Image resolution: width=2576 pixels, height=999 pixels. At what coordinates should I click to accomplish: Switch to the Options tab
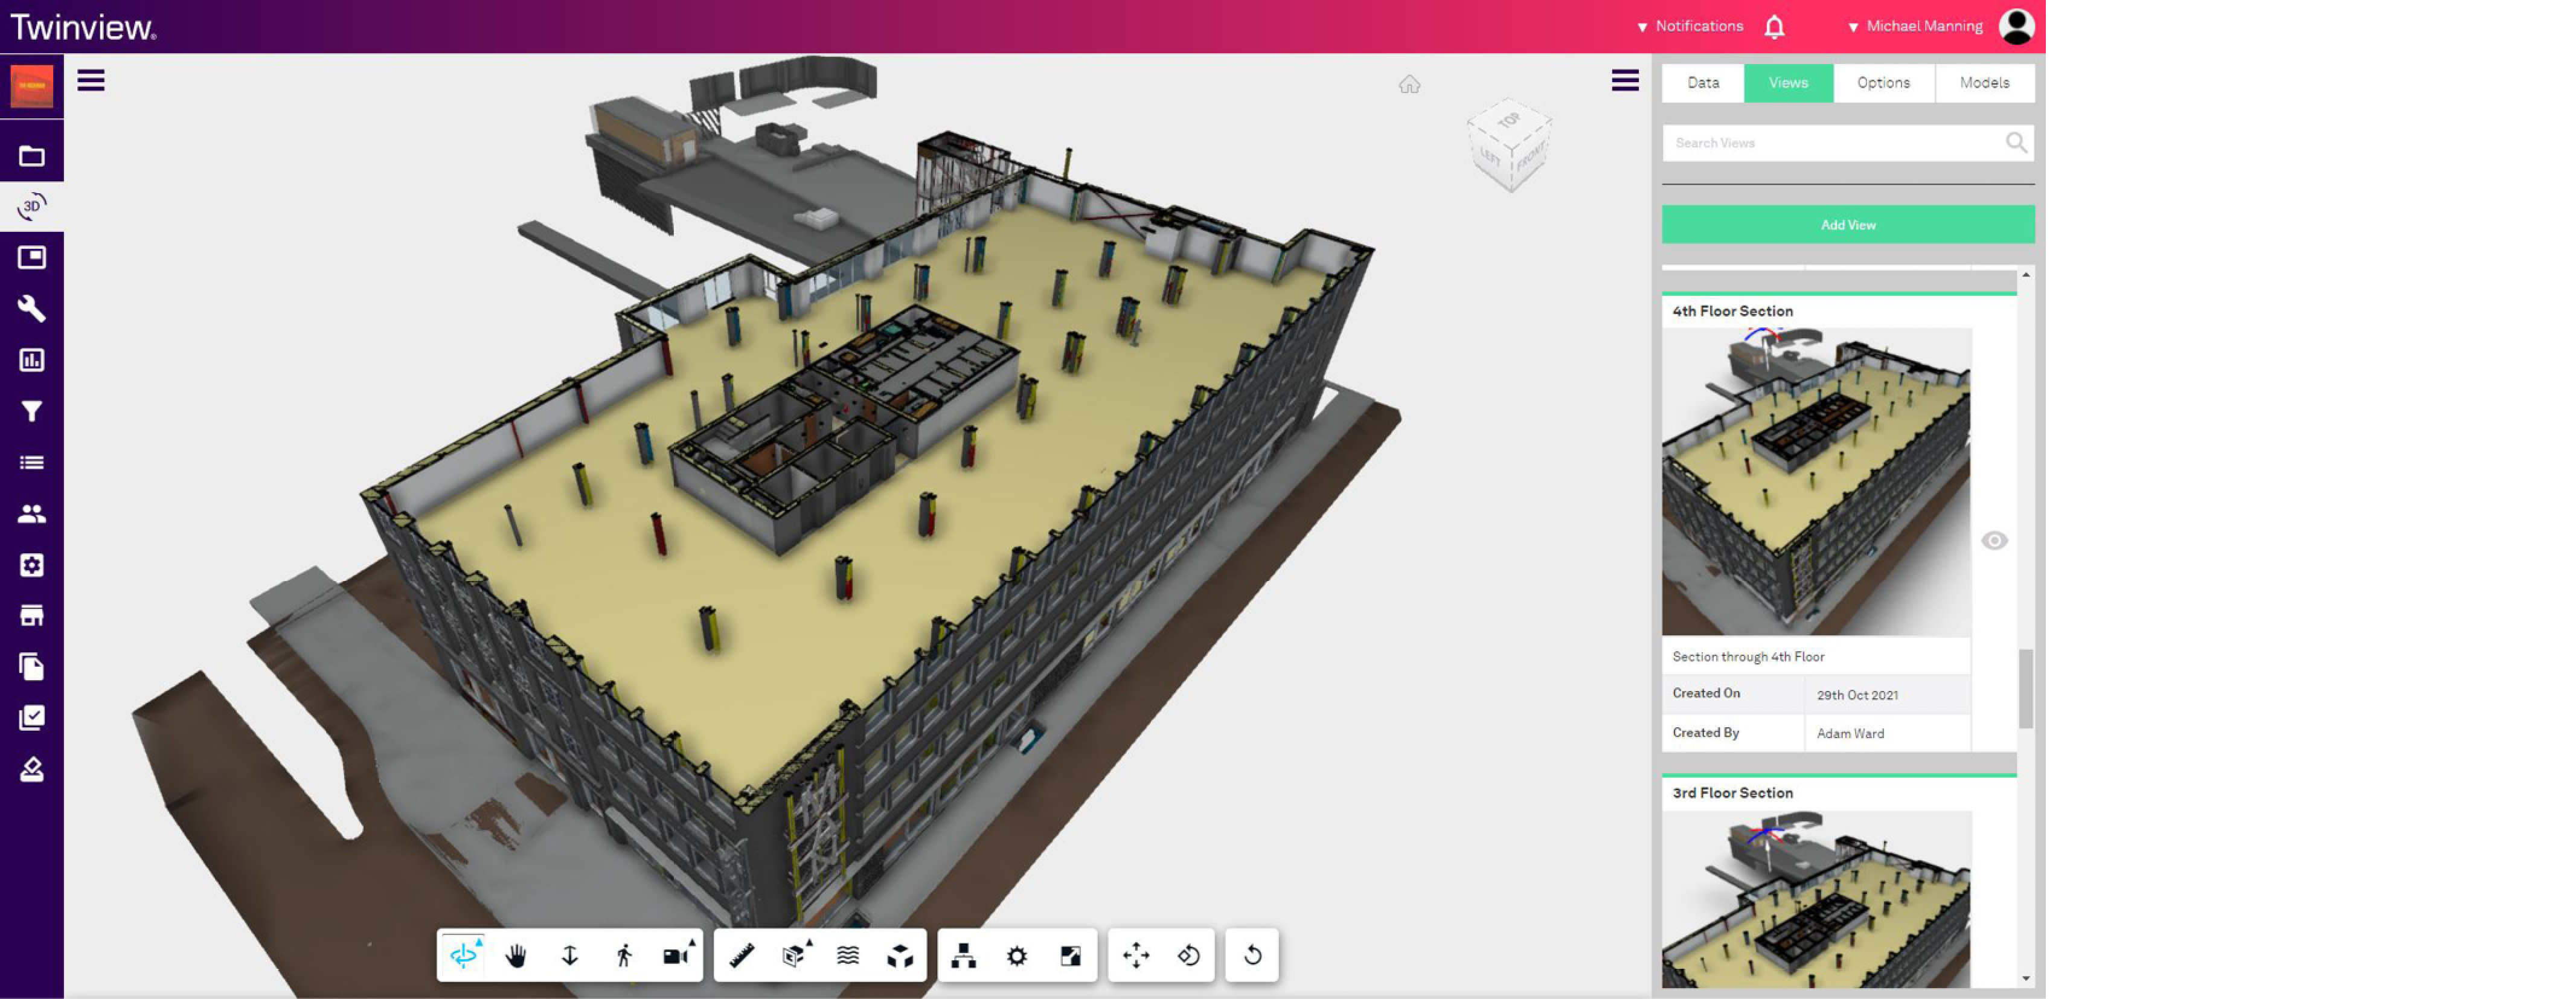pos(1883,83)
